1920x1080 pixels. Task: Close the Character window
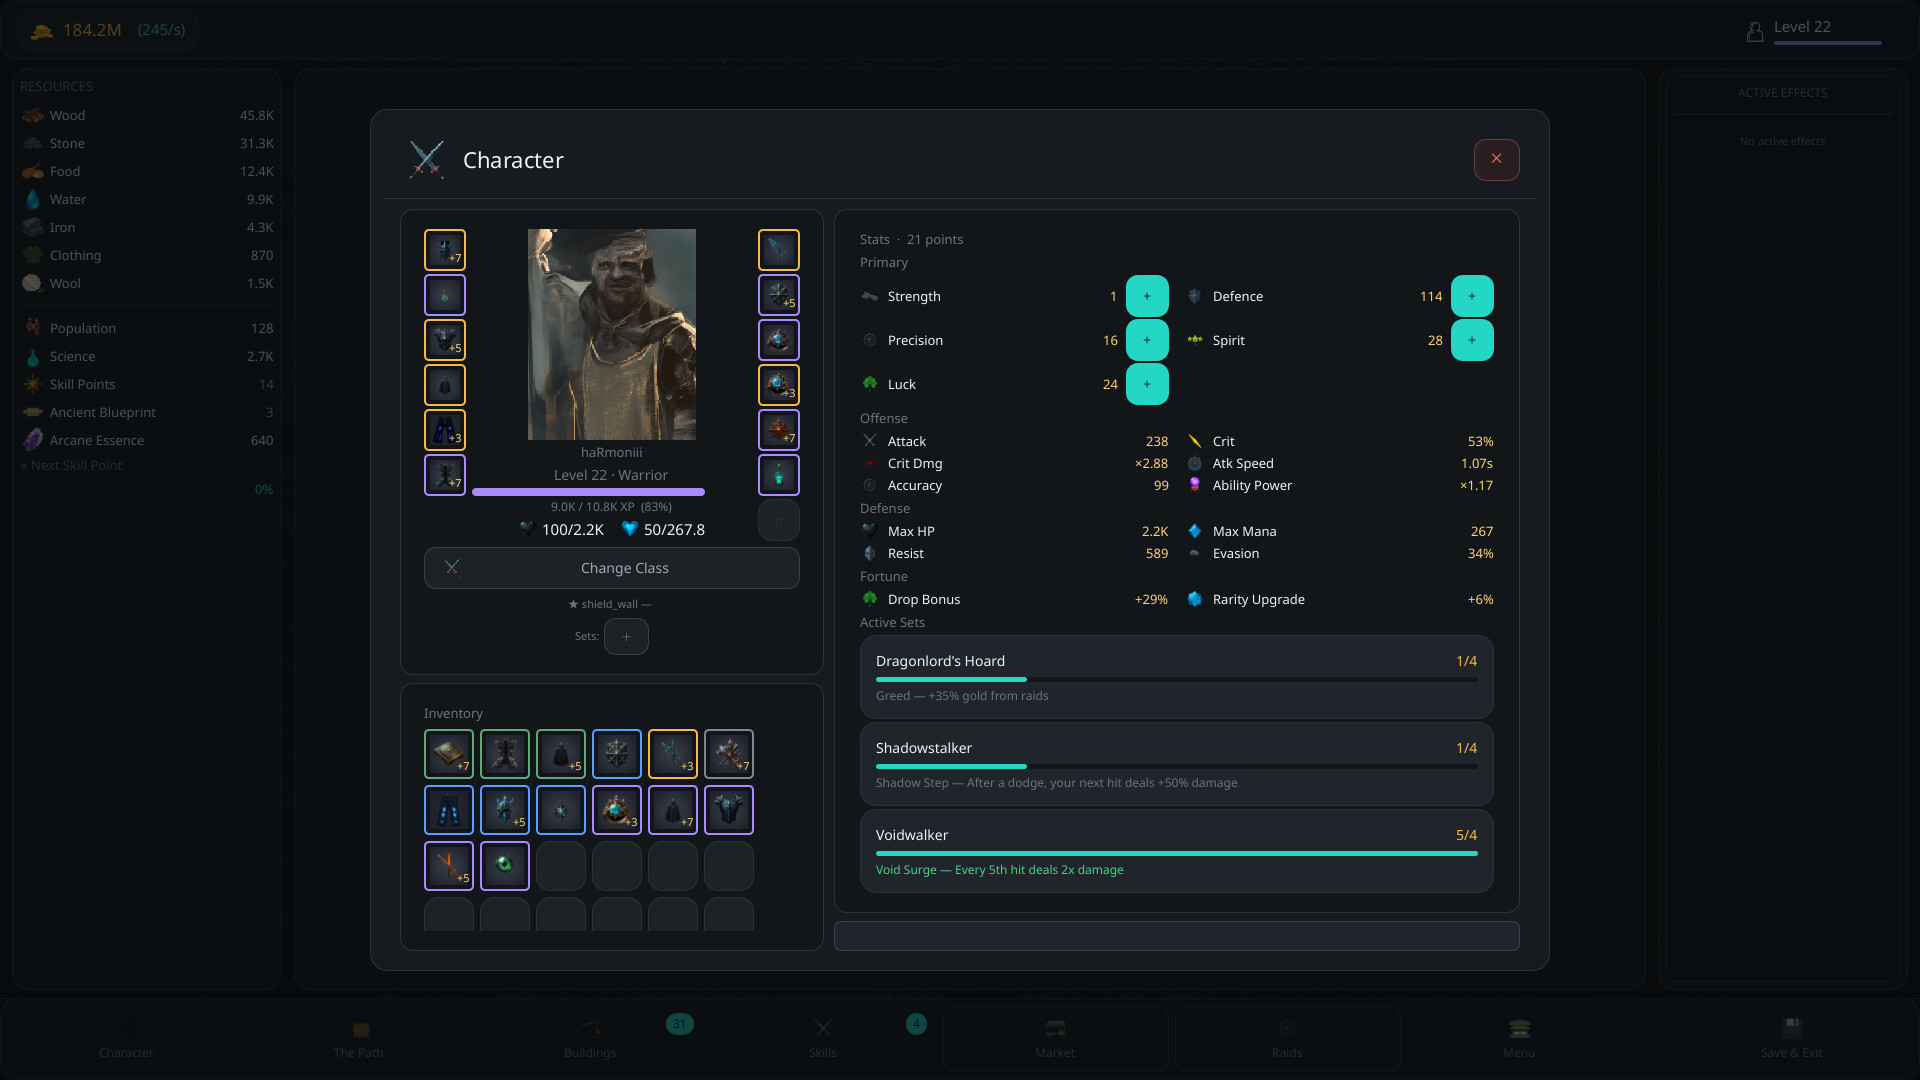tap(1497, 159)
